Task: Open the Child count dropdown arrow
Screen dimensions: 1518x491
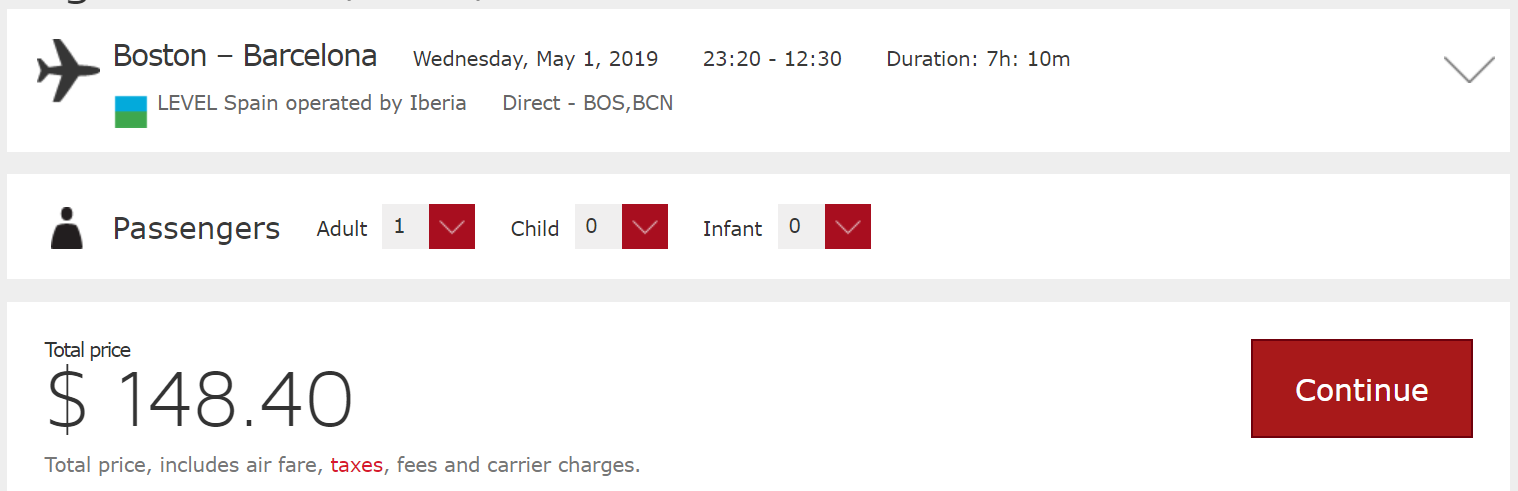Action: tap(645, 227)
